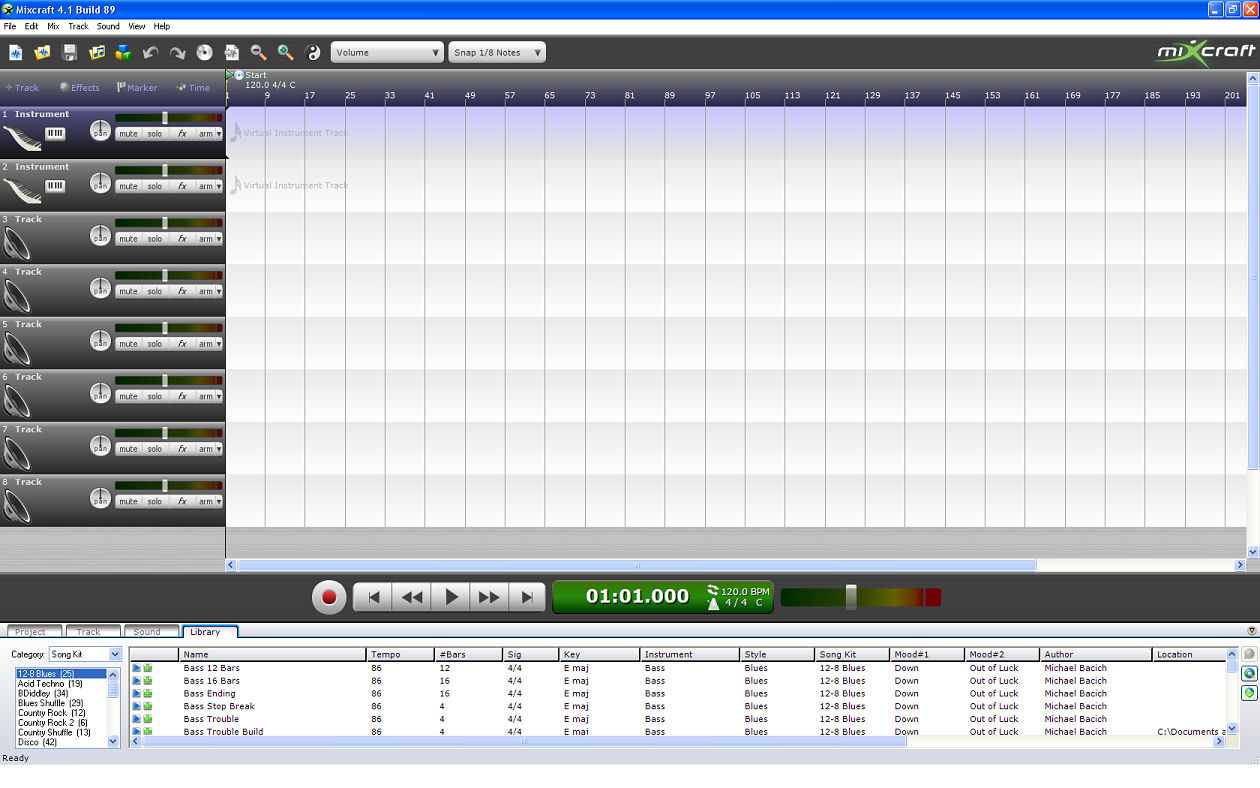Click the pan knob on track 7
The height and width of the screenshot is (788, 1260).
100,446
